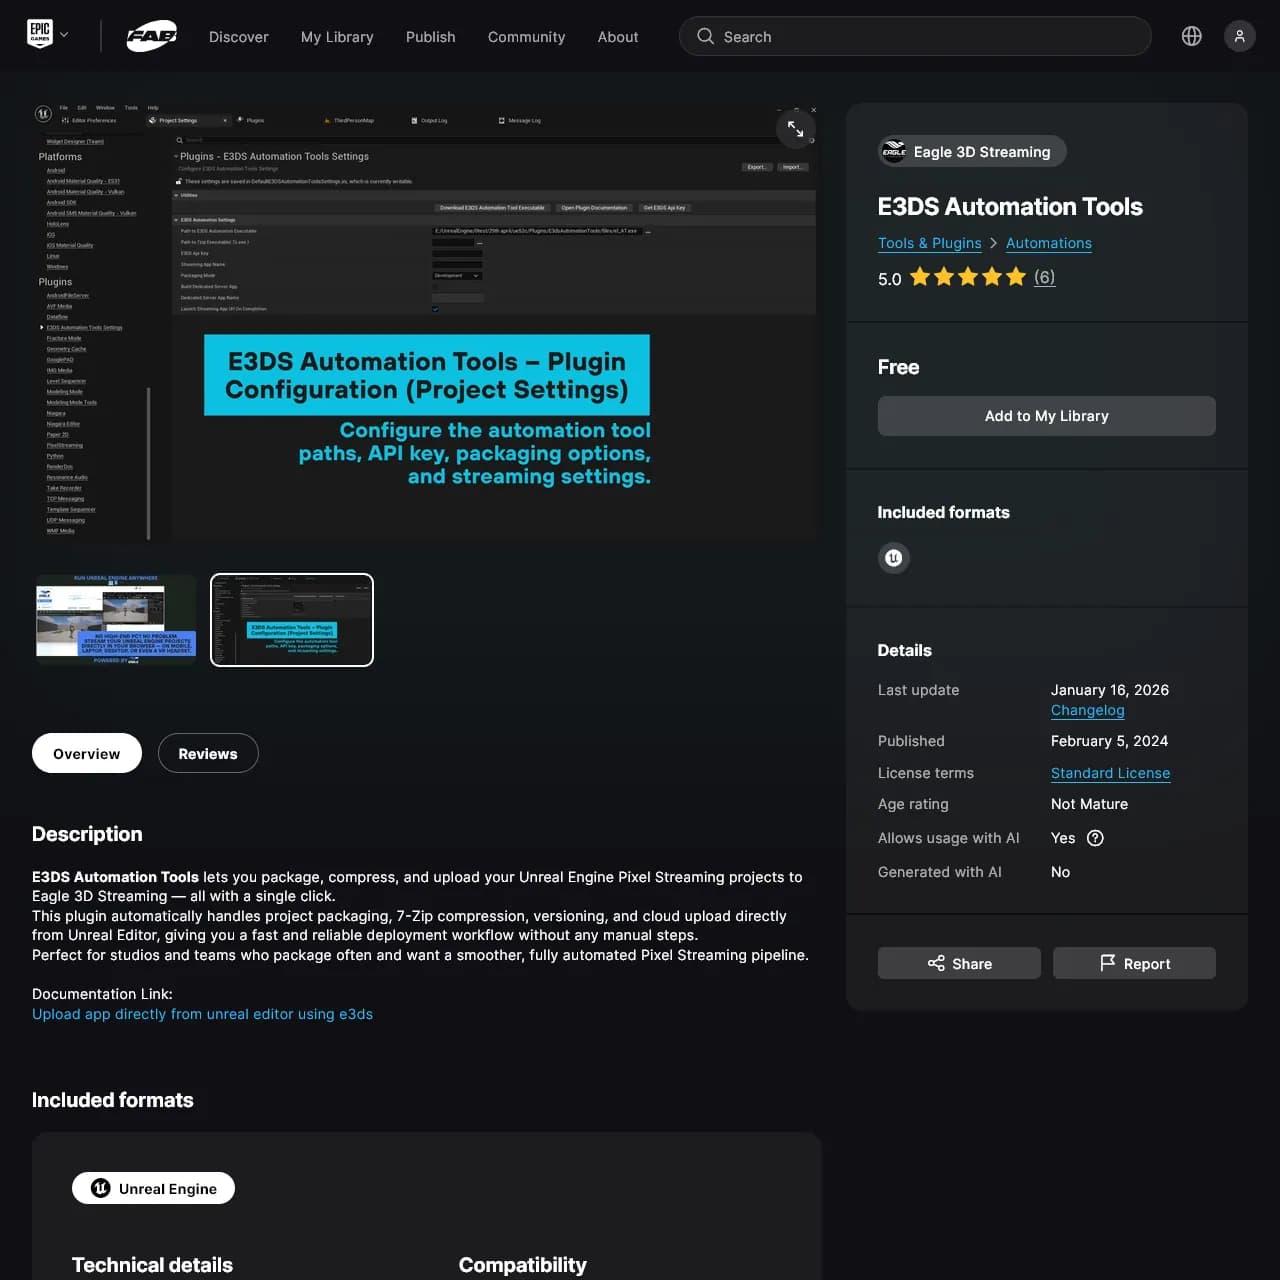
Task: Open the Standard License link
Action: pos(1111,773)
